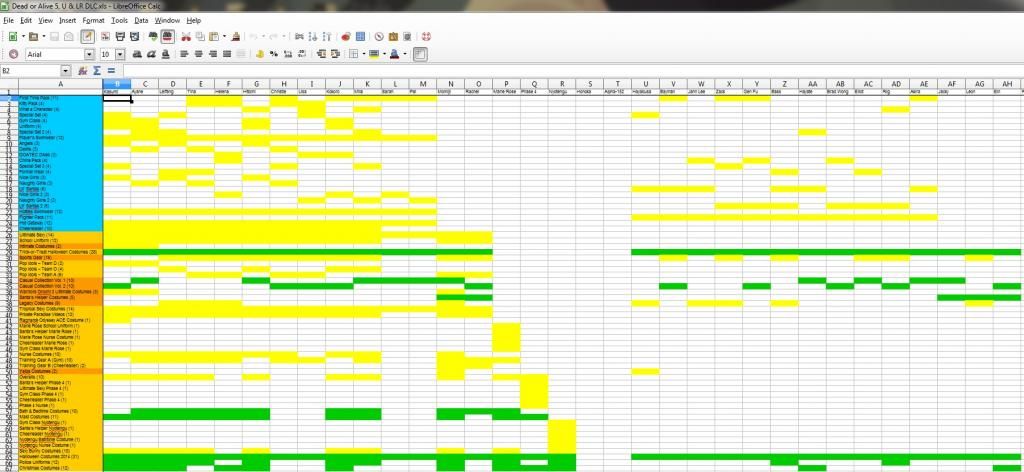Screen dimensions: 1024x472
Task: Activate format paintbrush icon
Action: [x=236, y=37]
